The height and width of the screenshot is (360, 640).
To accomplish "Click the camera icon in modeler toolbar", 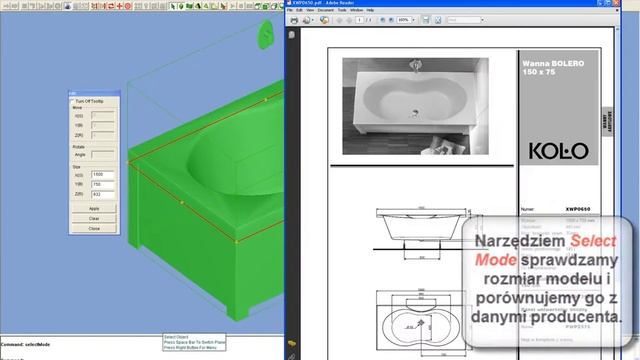I will click(x=67, y=6).
